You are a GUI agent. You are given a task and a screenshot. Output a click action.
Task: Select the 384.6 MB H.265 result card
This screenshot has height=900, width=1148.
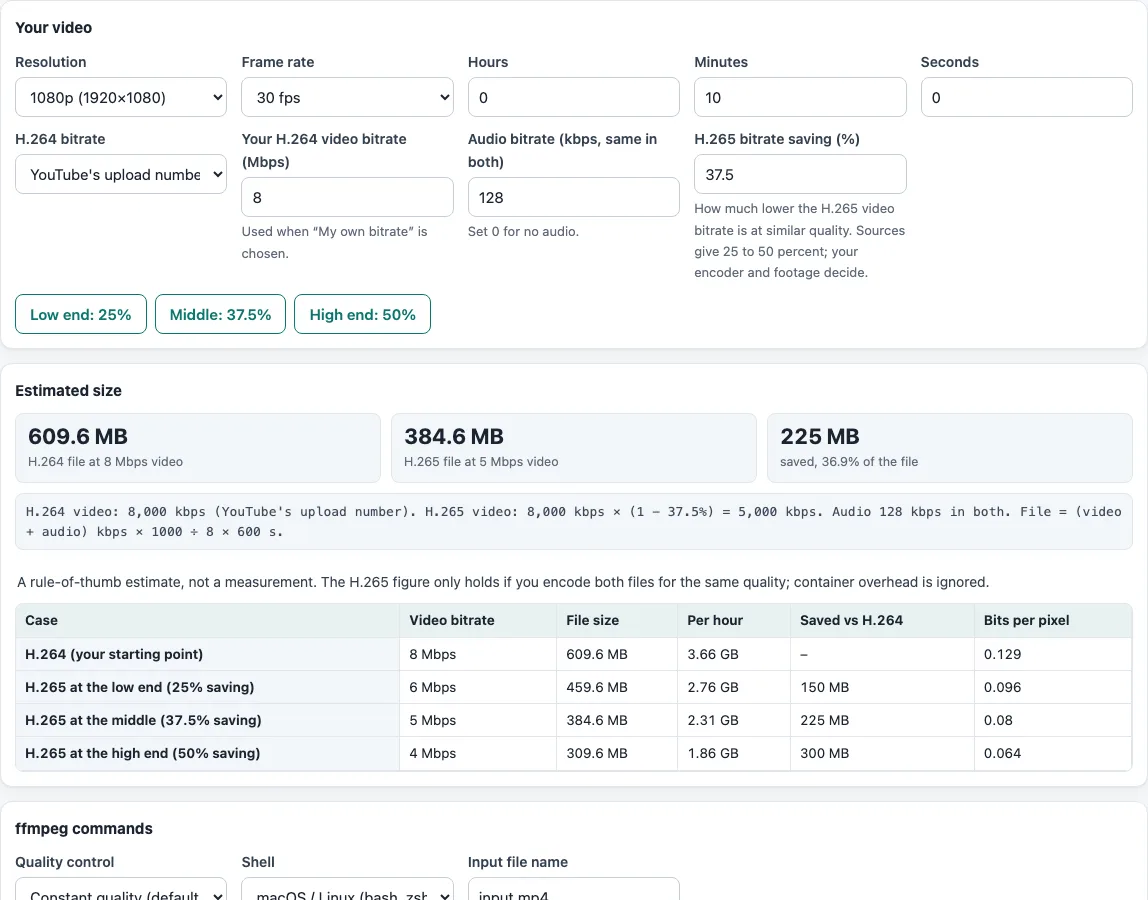click(x=573, y=448)
